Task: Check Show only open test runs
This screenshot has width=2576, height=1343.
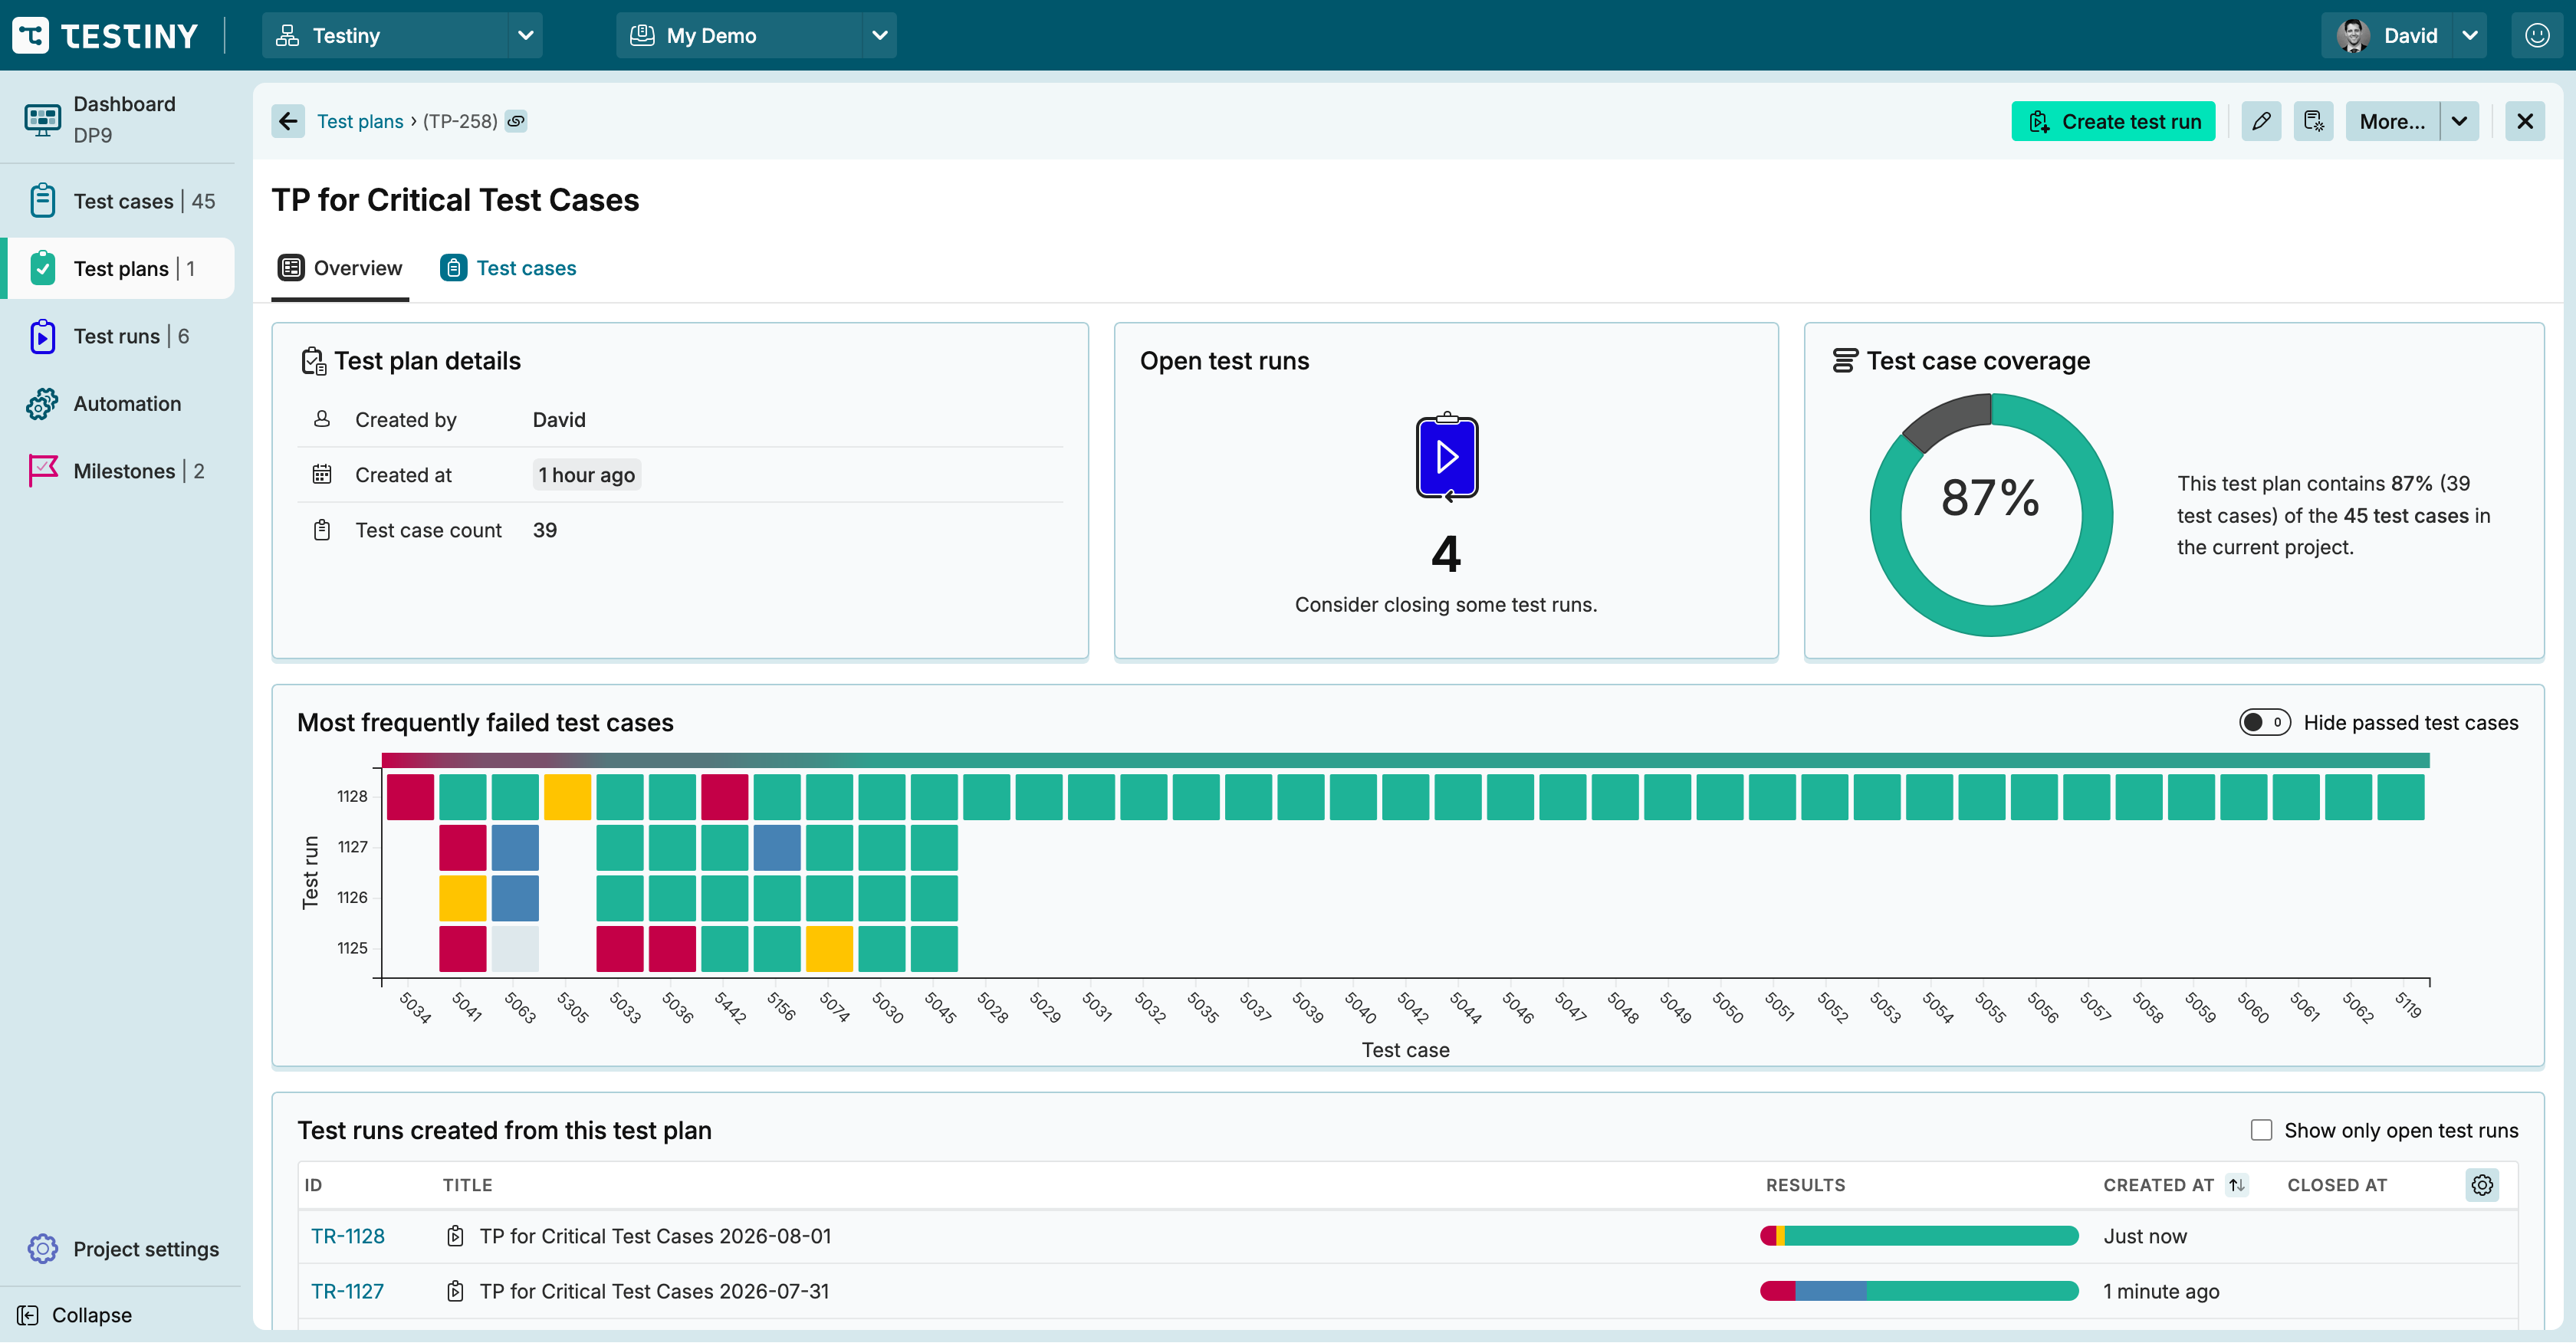Action: (2261, 1130)
